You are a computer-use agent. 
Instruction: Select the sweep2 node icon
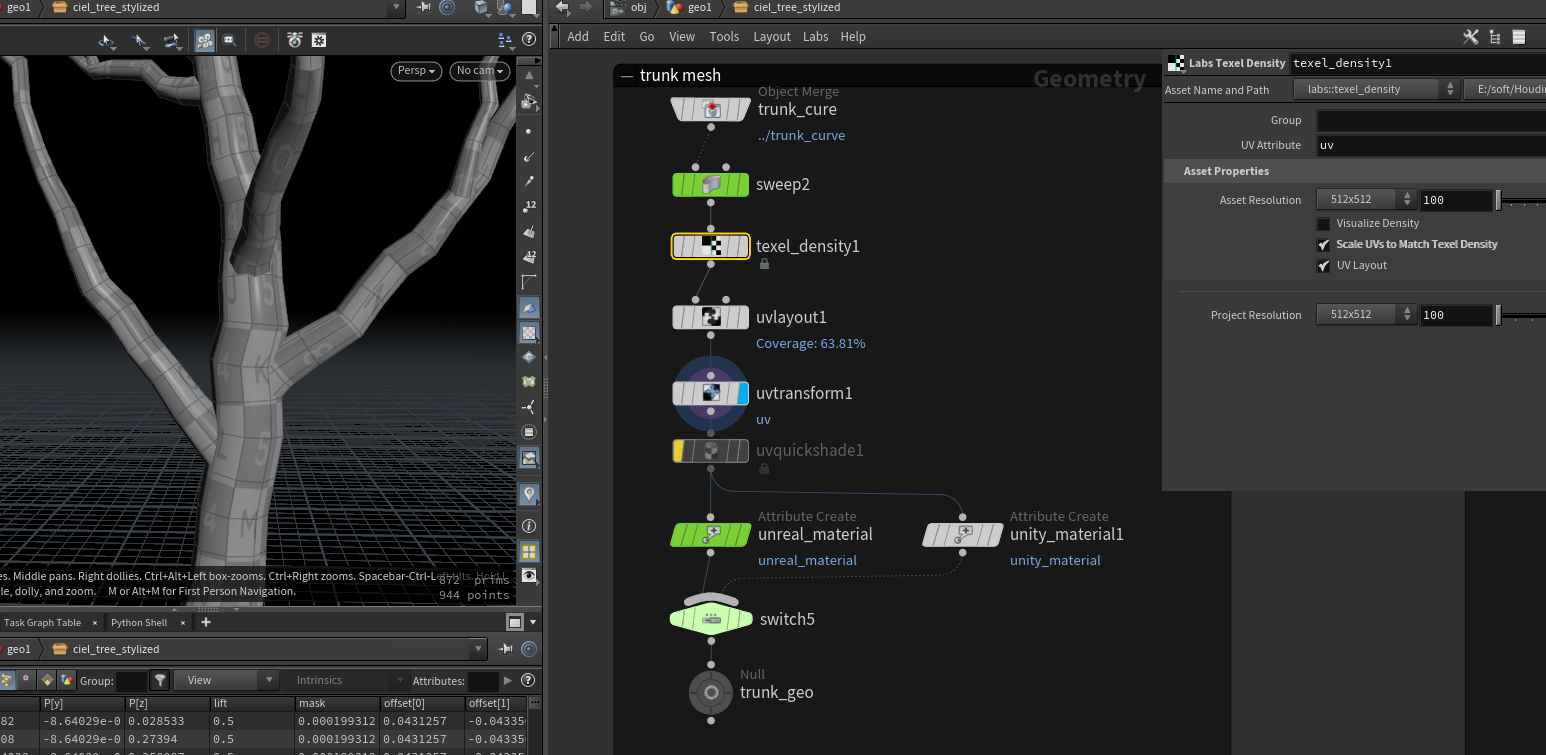click(711, 185)
